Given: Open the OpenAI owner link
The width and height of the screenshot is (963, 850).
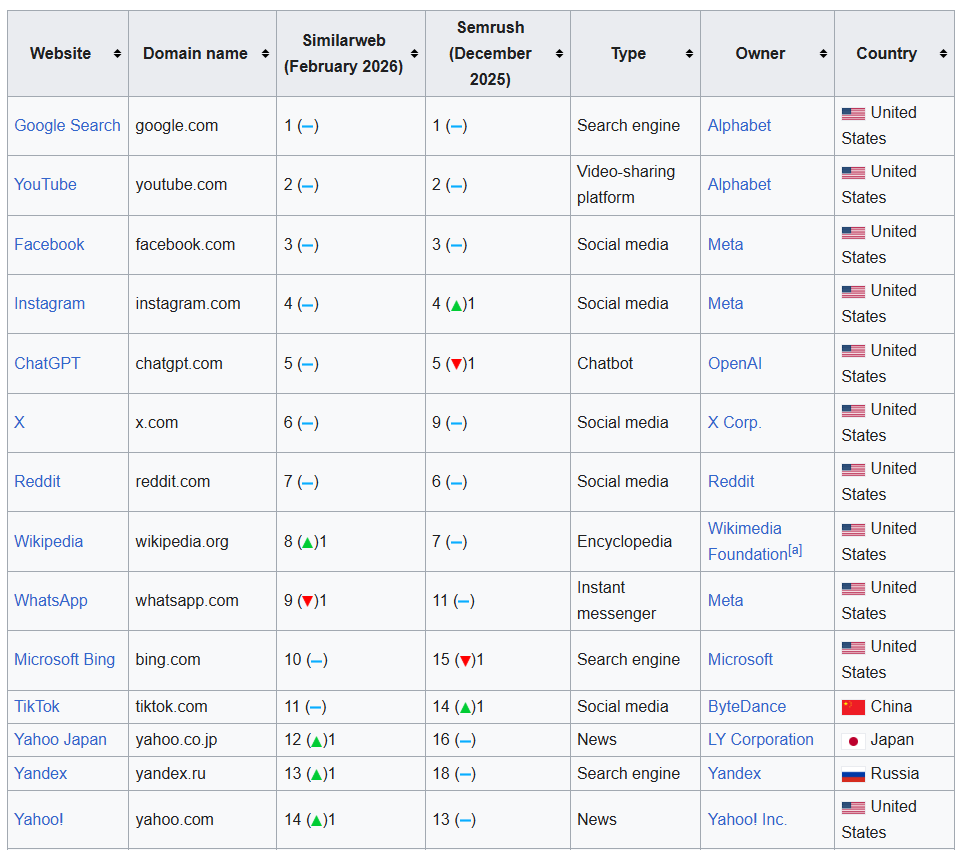Looking at the screenshot, I should pos(735,363).
